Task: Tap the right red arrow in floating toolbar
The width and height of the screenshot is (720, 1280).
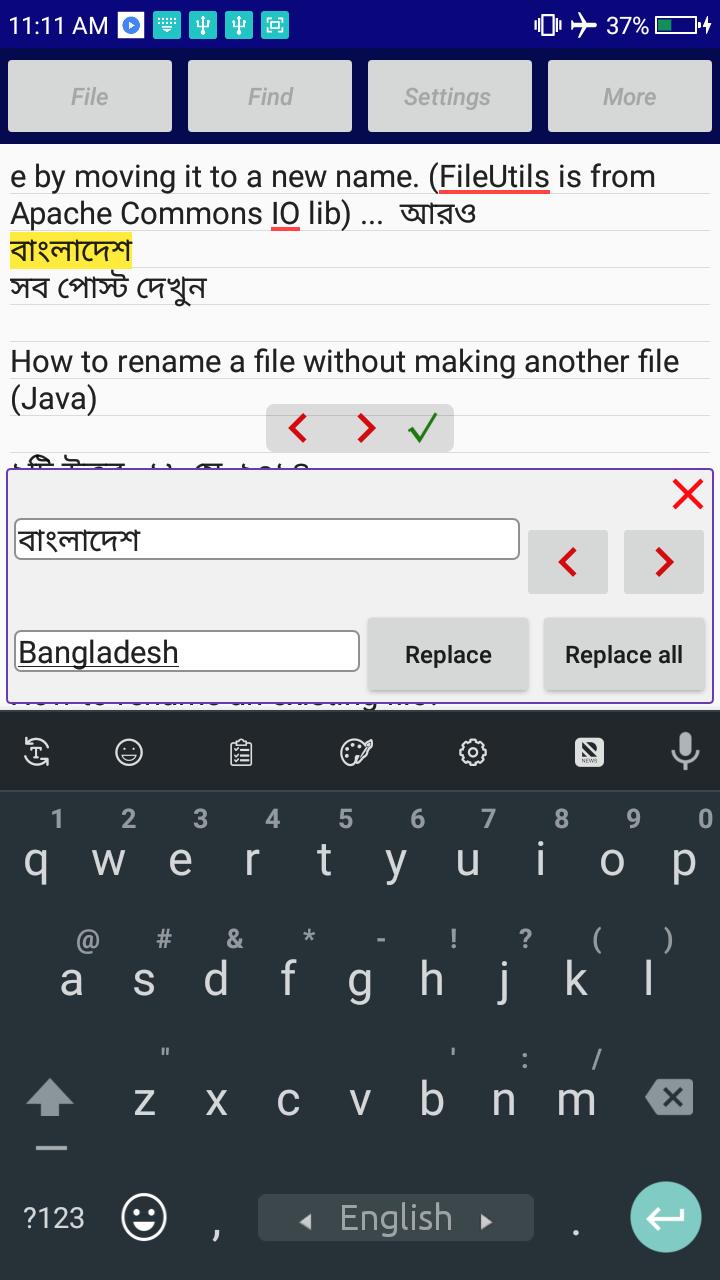Action: tap(366, 428)
